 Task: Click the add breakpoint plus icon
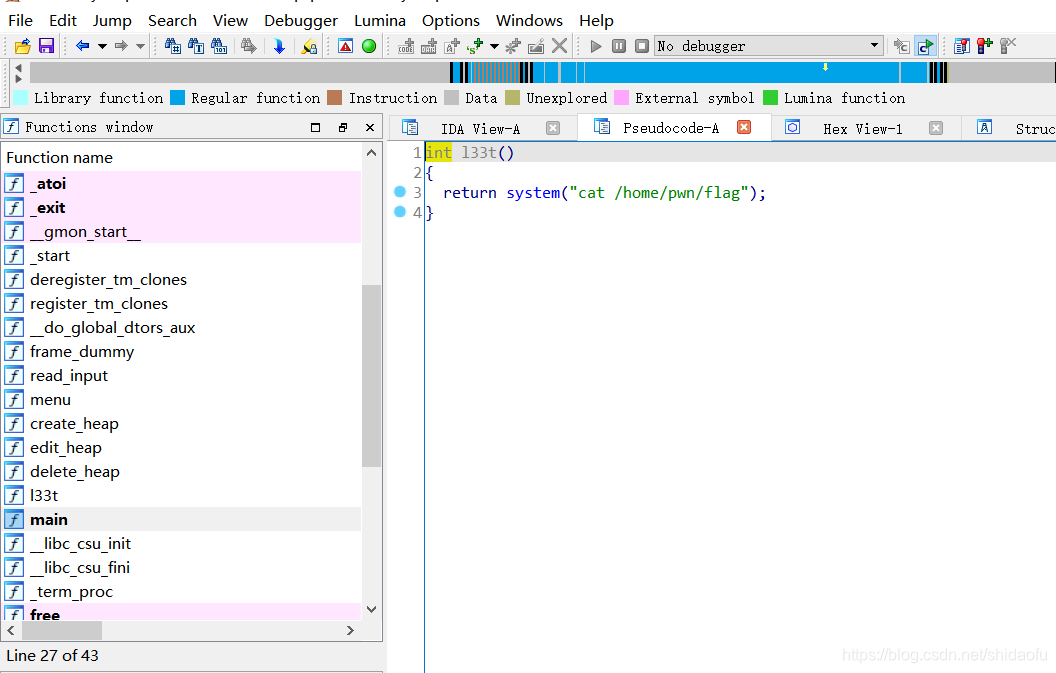[x=985, y=46]
